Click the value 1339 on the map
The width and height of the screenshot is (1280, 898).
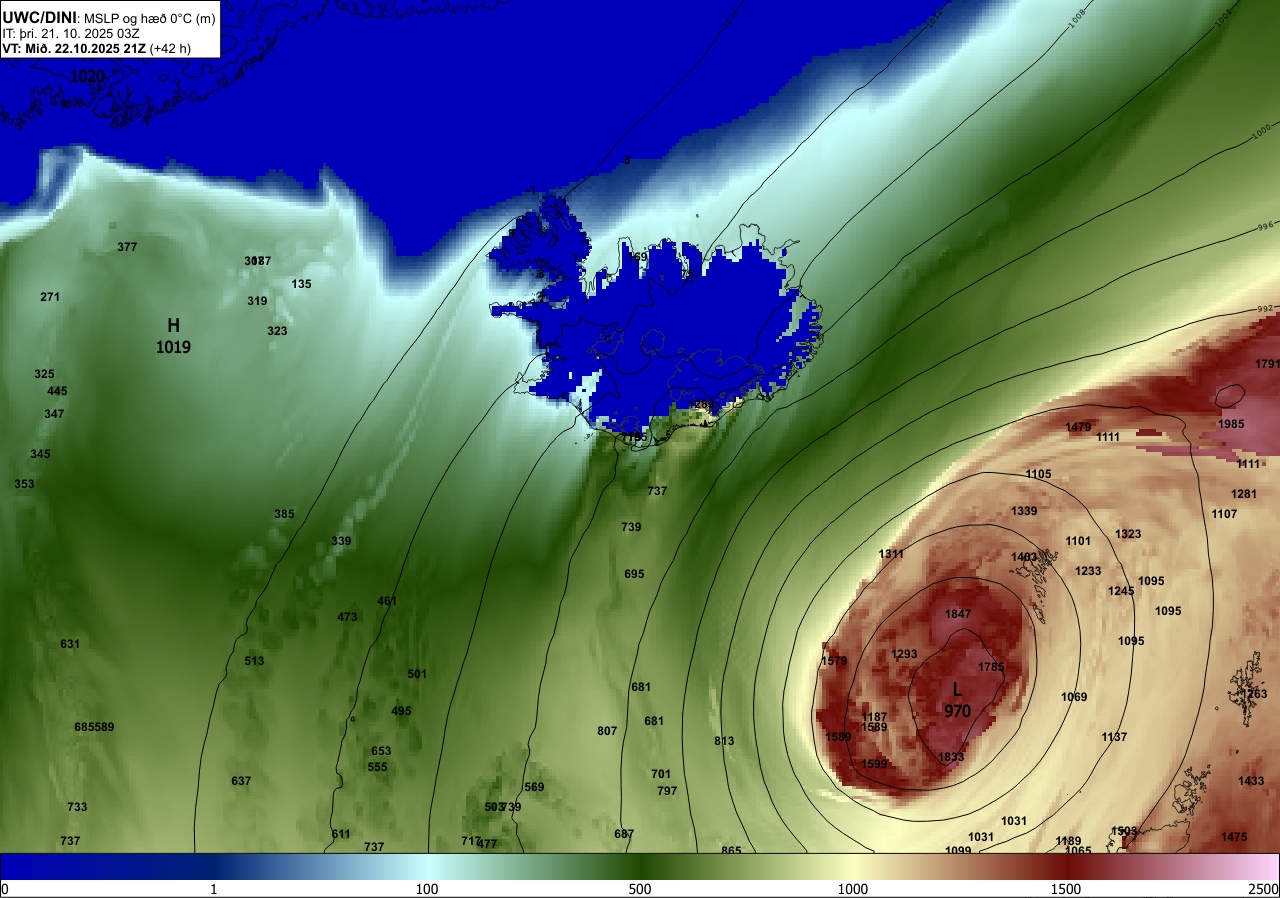coord(1024,511)
